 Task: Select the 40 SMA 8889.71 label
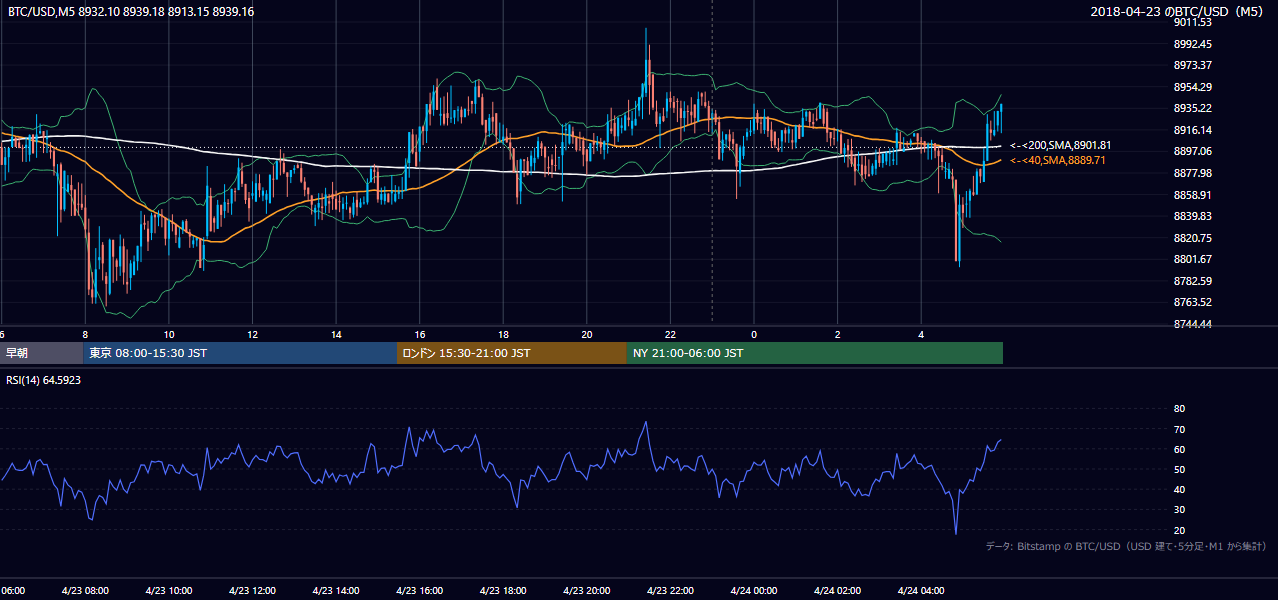1057,160
